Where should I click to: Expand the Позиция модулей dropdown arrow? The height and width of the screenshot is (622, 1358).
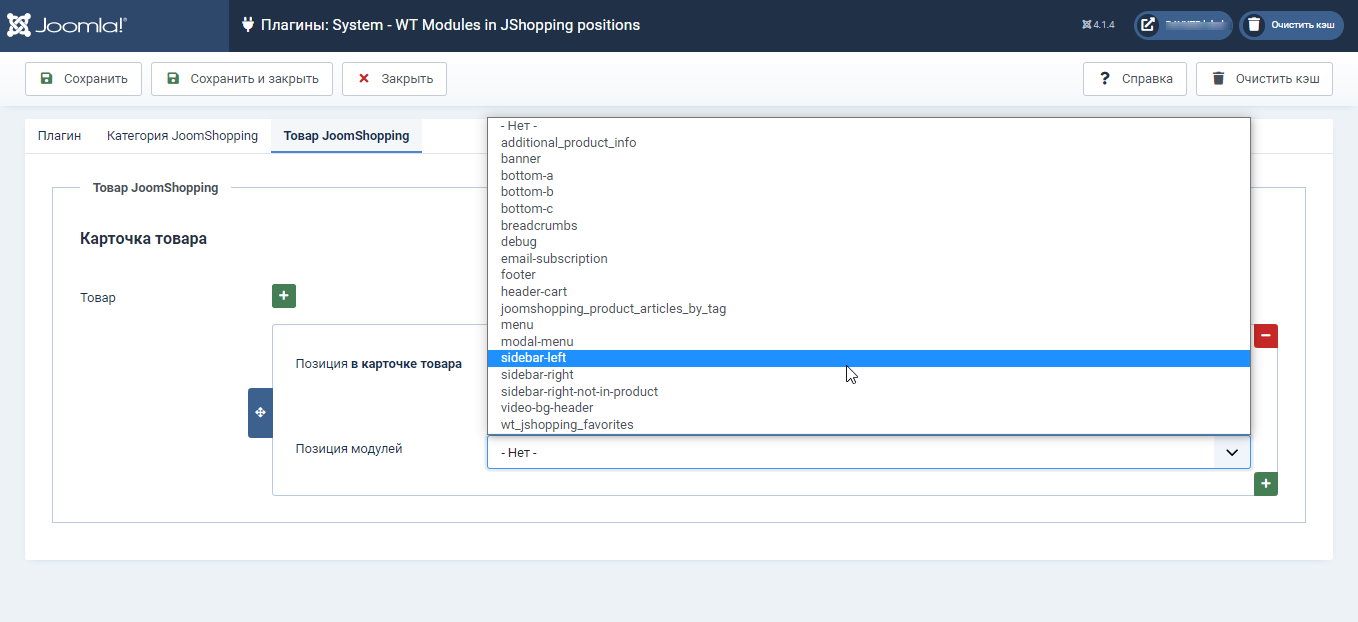point(1232,452)
